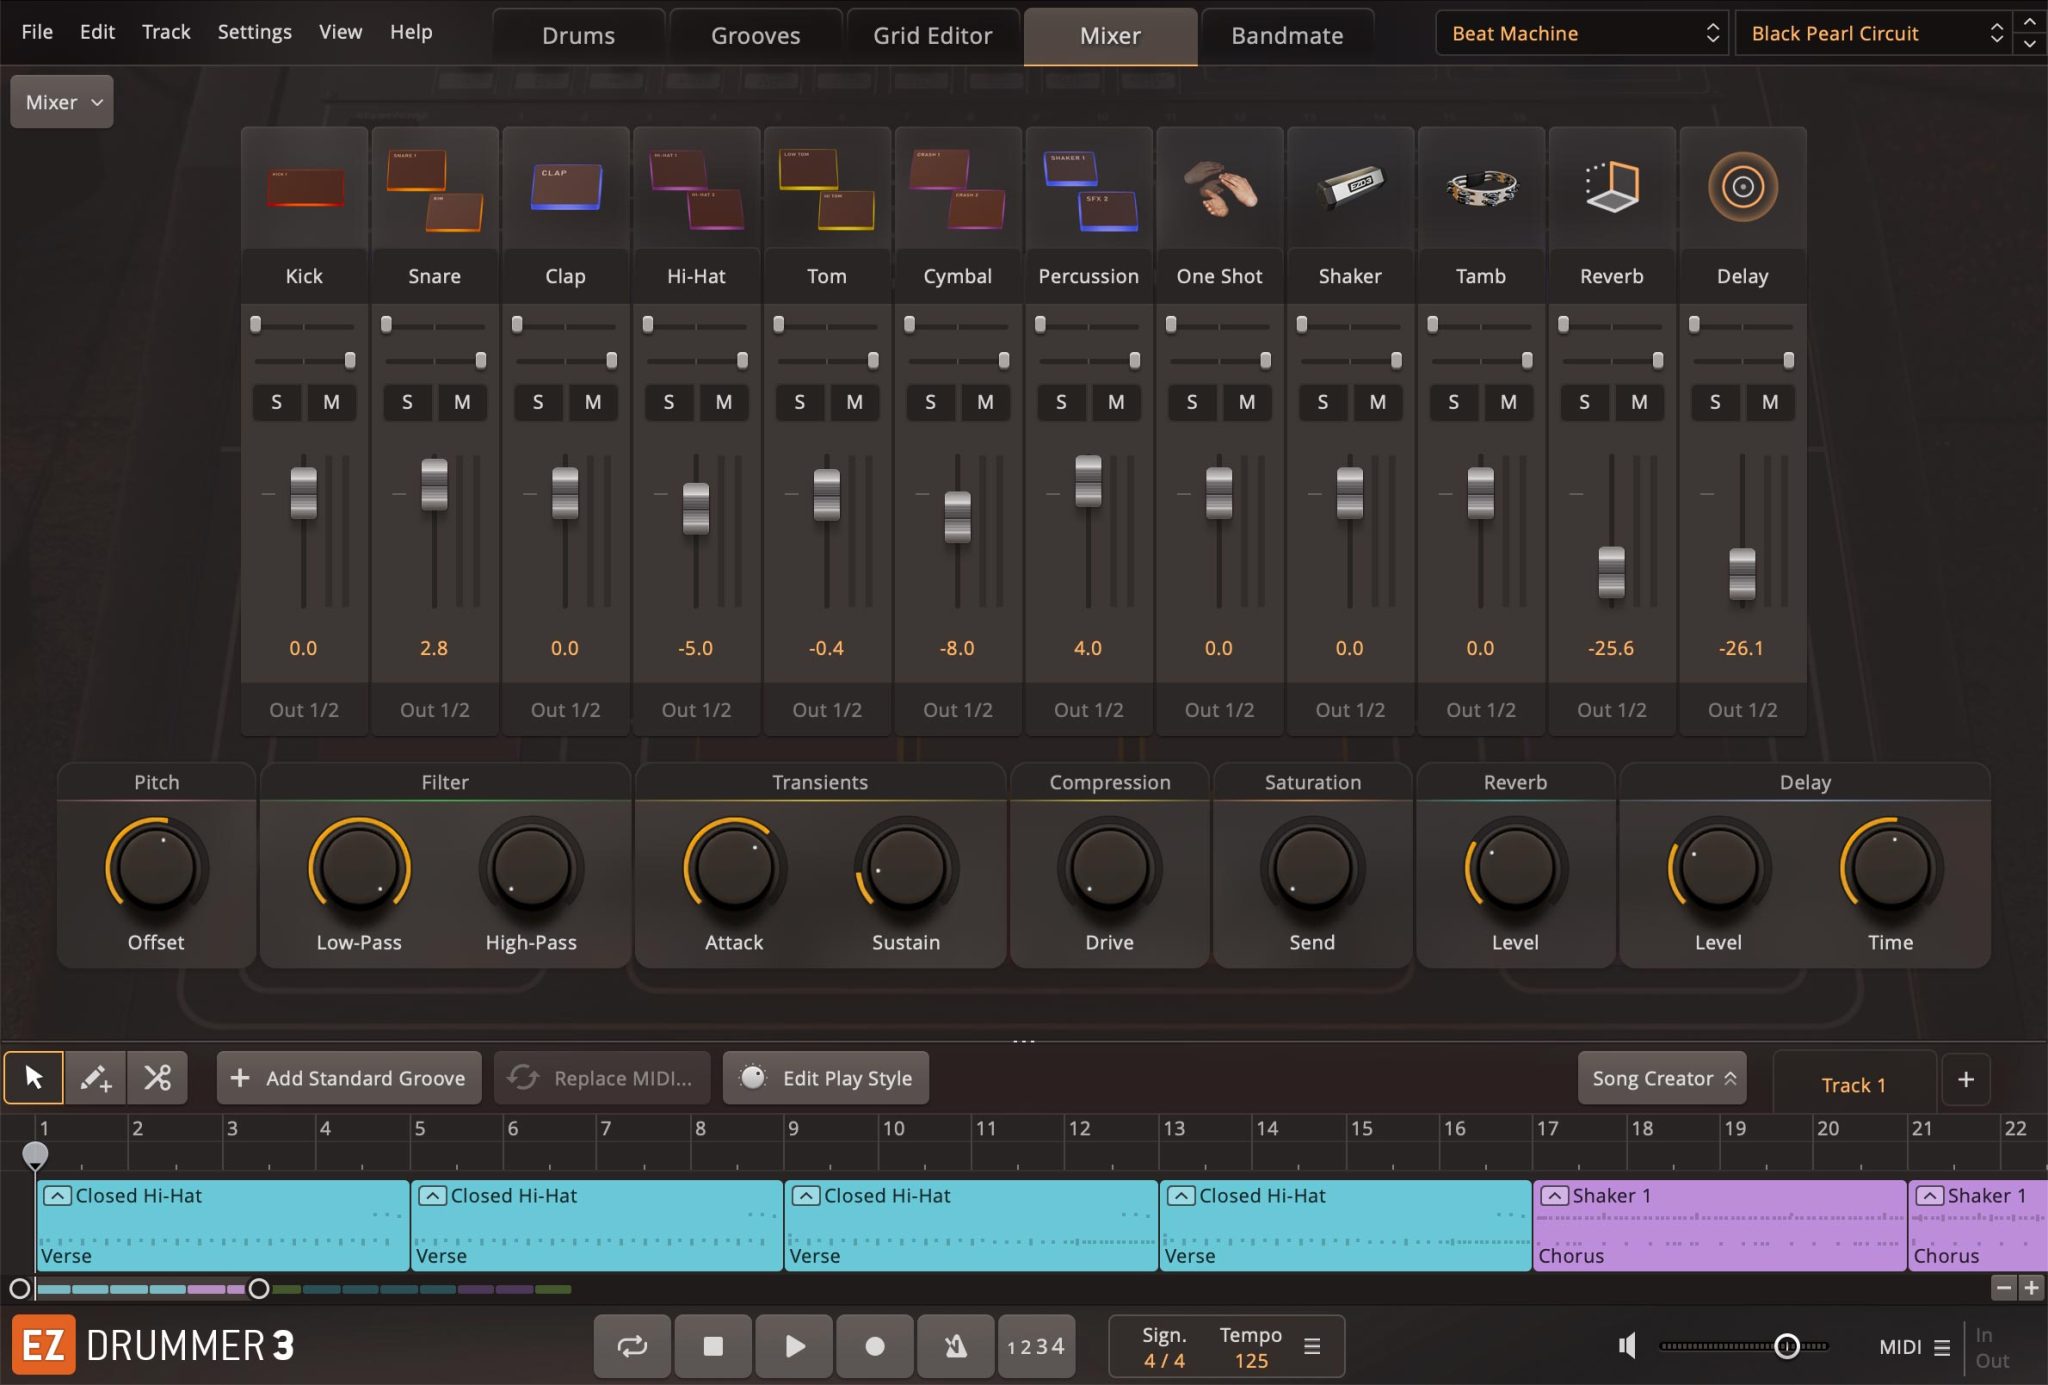Open the Mixer view dropdown
The image size is (2048, 1385).
(x=62, y=102)
